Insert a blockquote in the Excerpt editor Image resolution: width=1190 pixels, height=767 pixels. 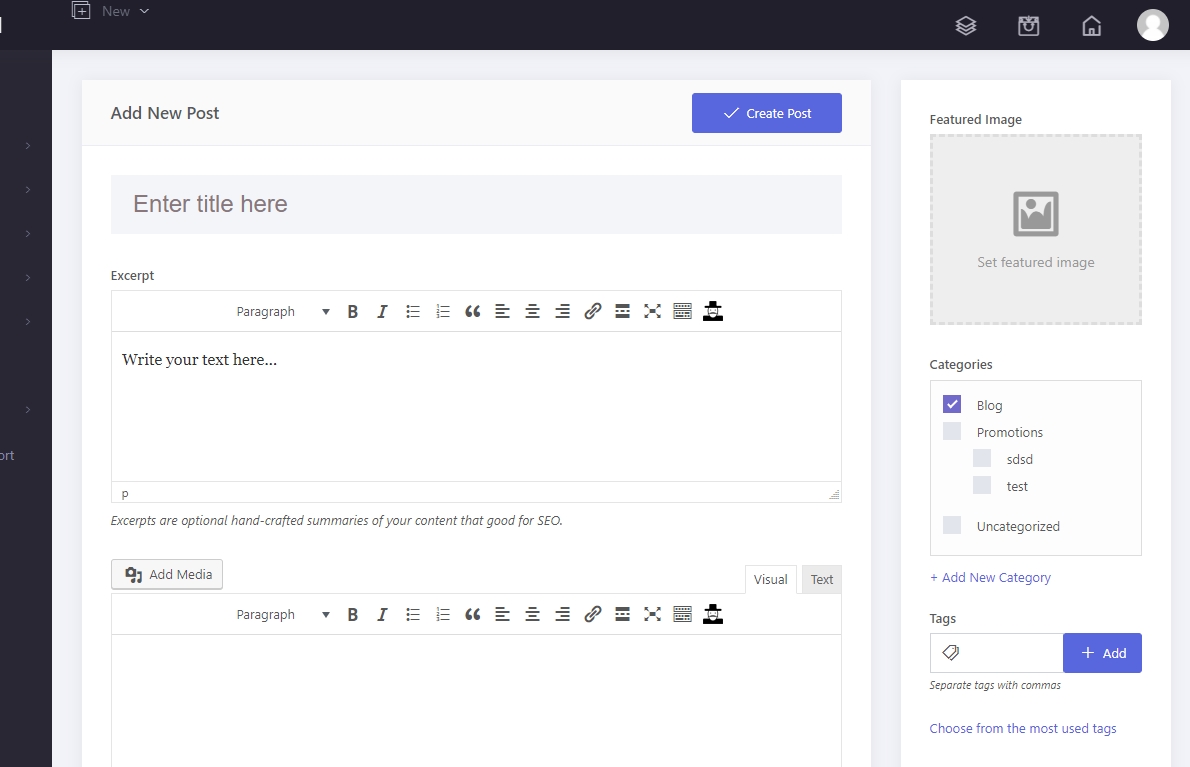pyautogui.click(x=473, y=312)
